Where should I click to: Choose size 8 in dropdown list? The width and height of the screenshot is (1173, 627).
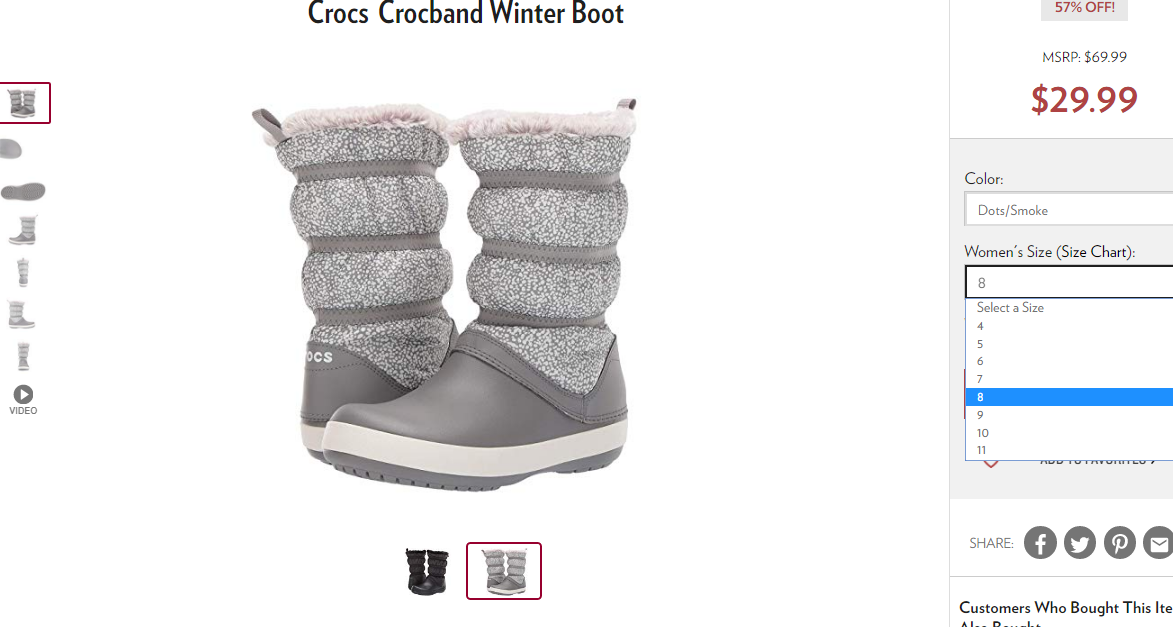(1069, 397)
